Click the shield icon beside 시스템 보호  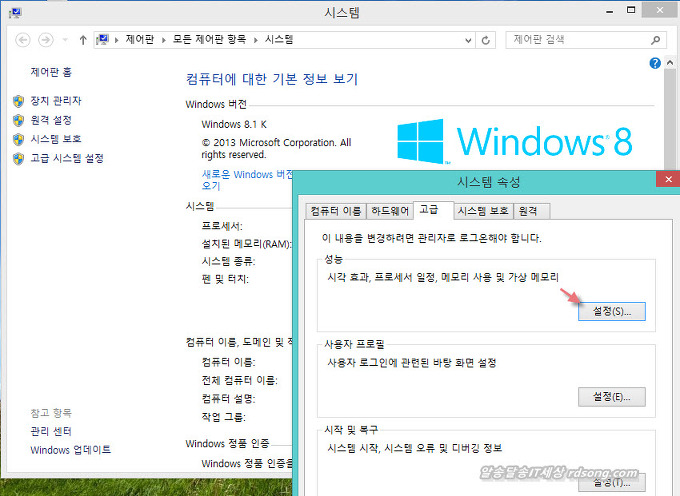click(18, 140)
